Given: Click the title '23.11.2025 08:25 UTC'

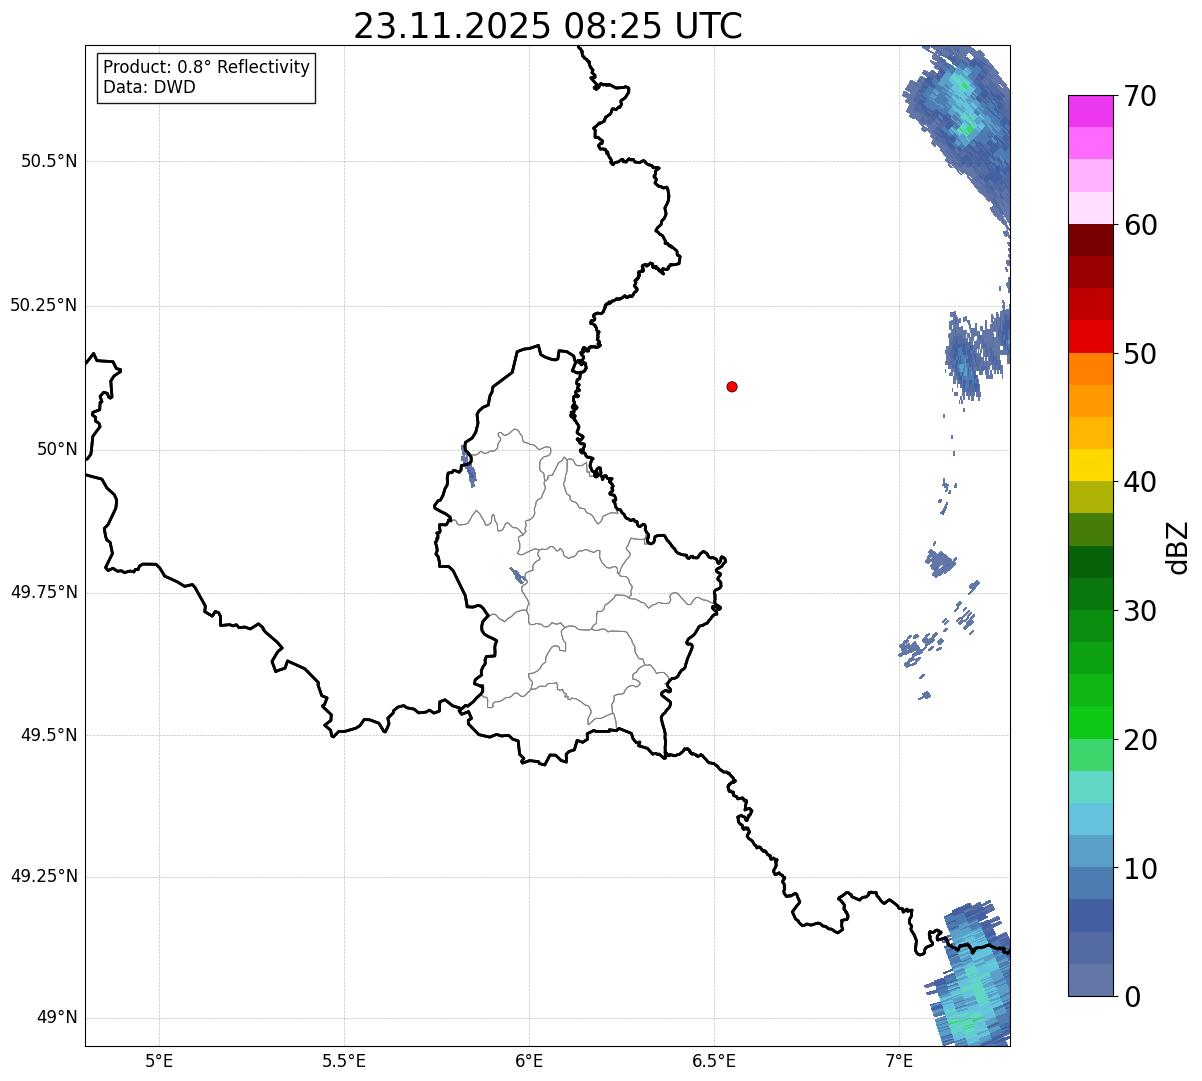Looking at the screenshot, I should pyautogui.click(x=548, y=26).
